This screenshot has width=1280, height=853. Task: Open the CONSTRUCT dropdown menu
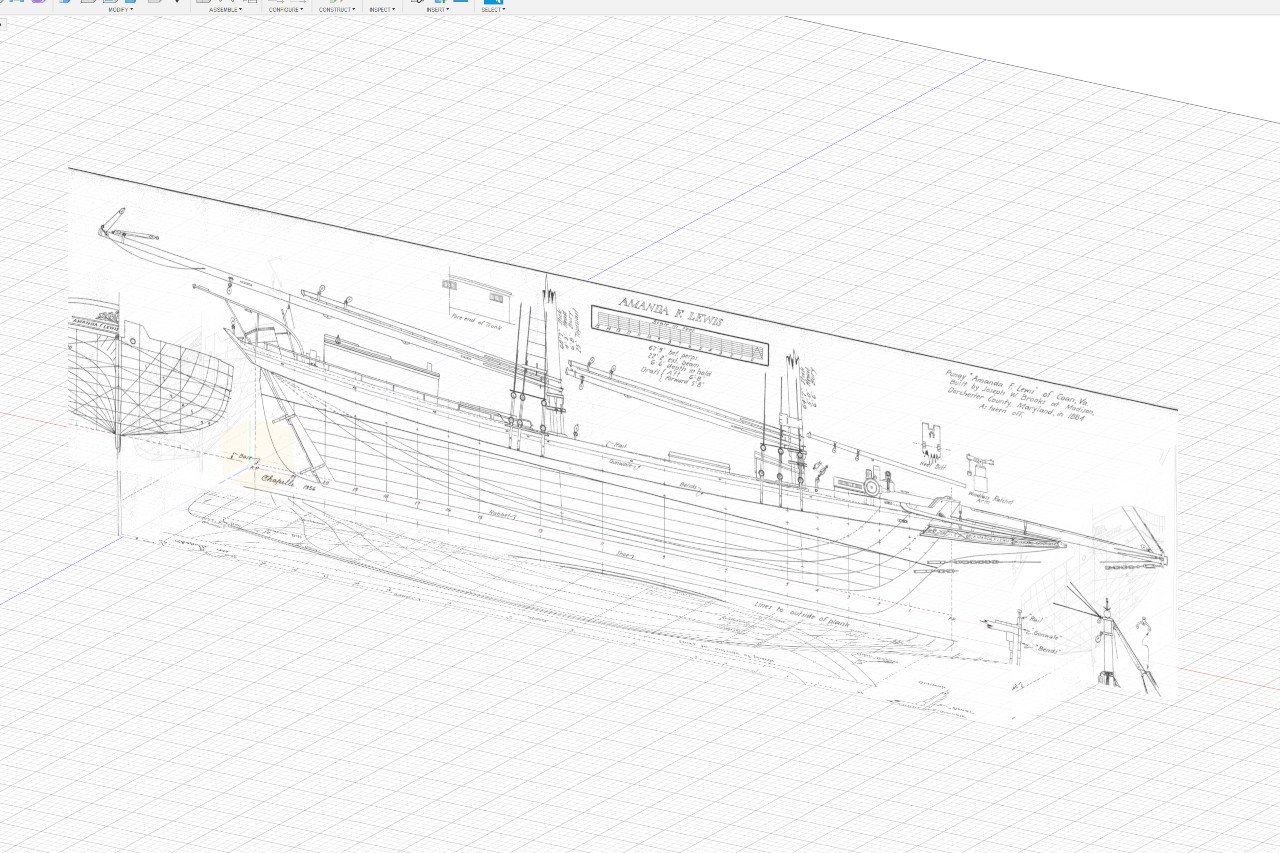(337, 9)
